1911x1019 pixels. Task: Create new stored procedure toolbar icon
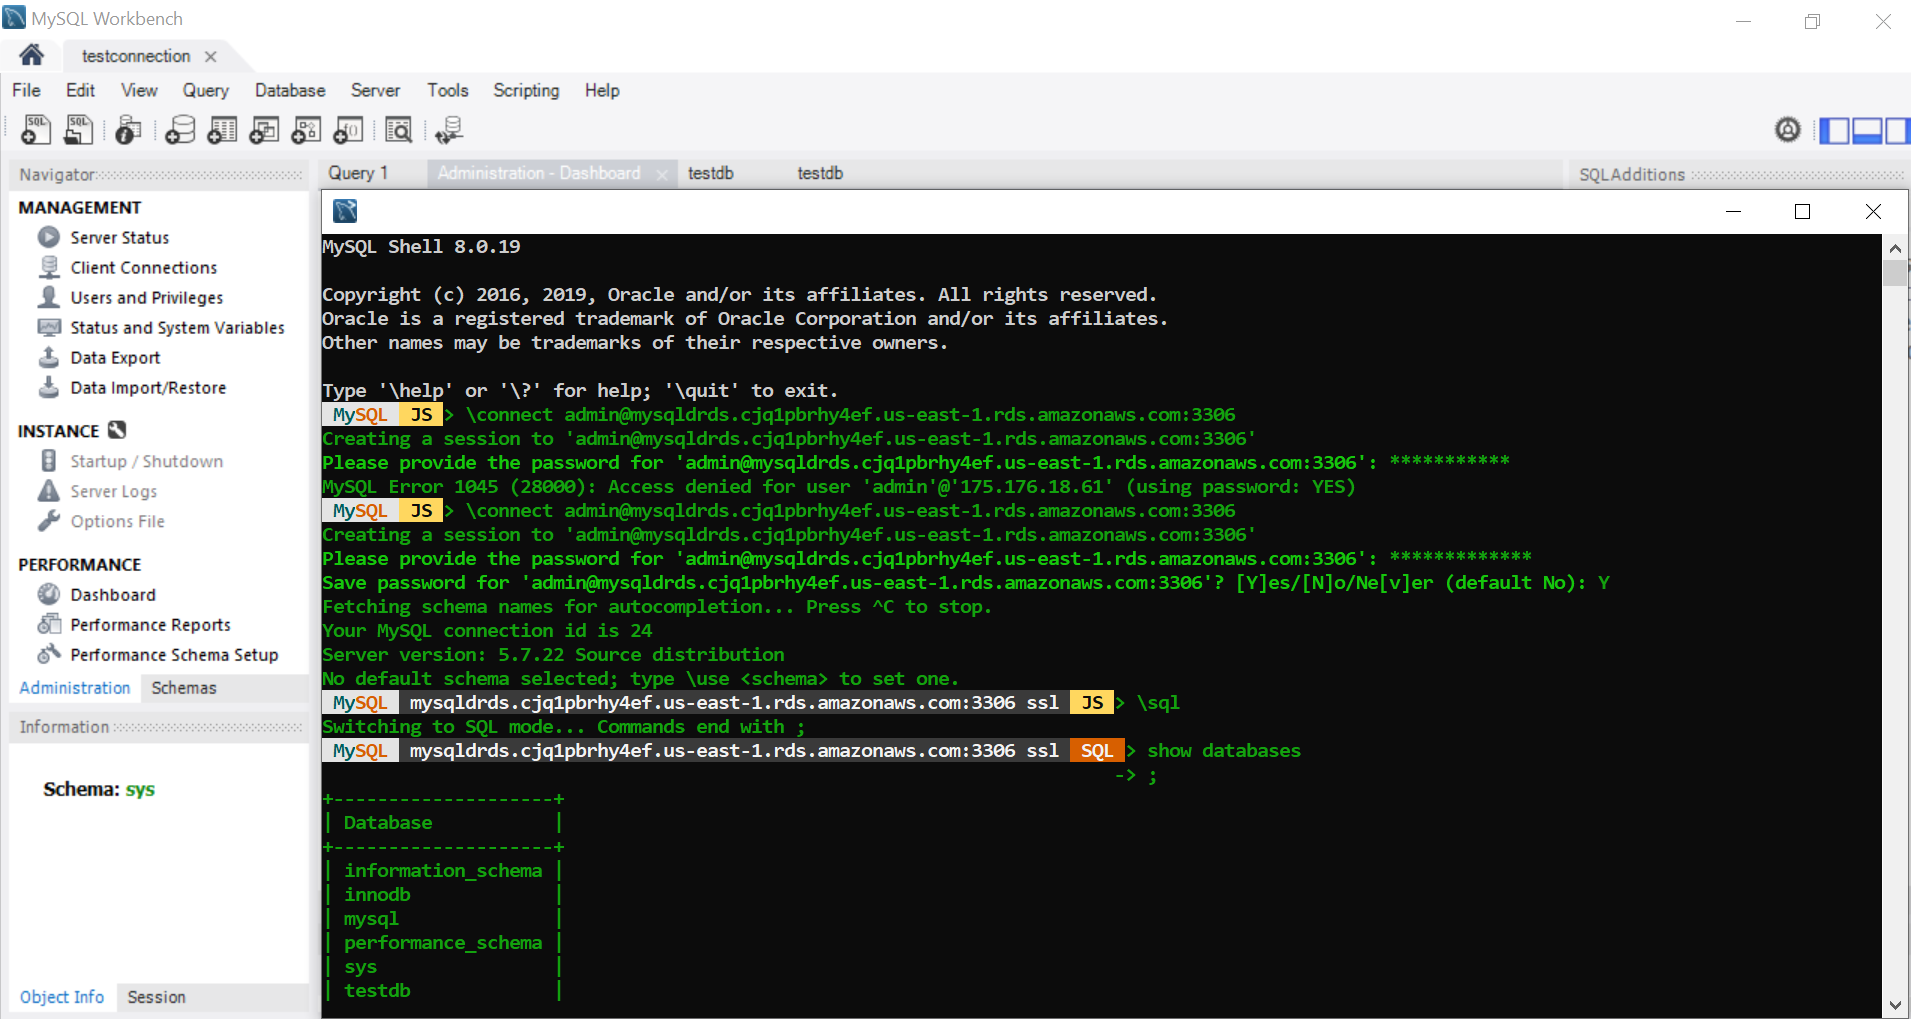coord(306,130)
